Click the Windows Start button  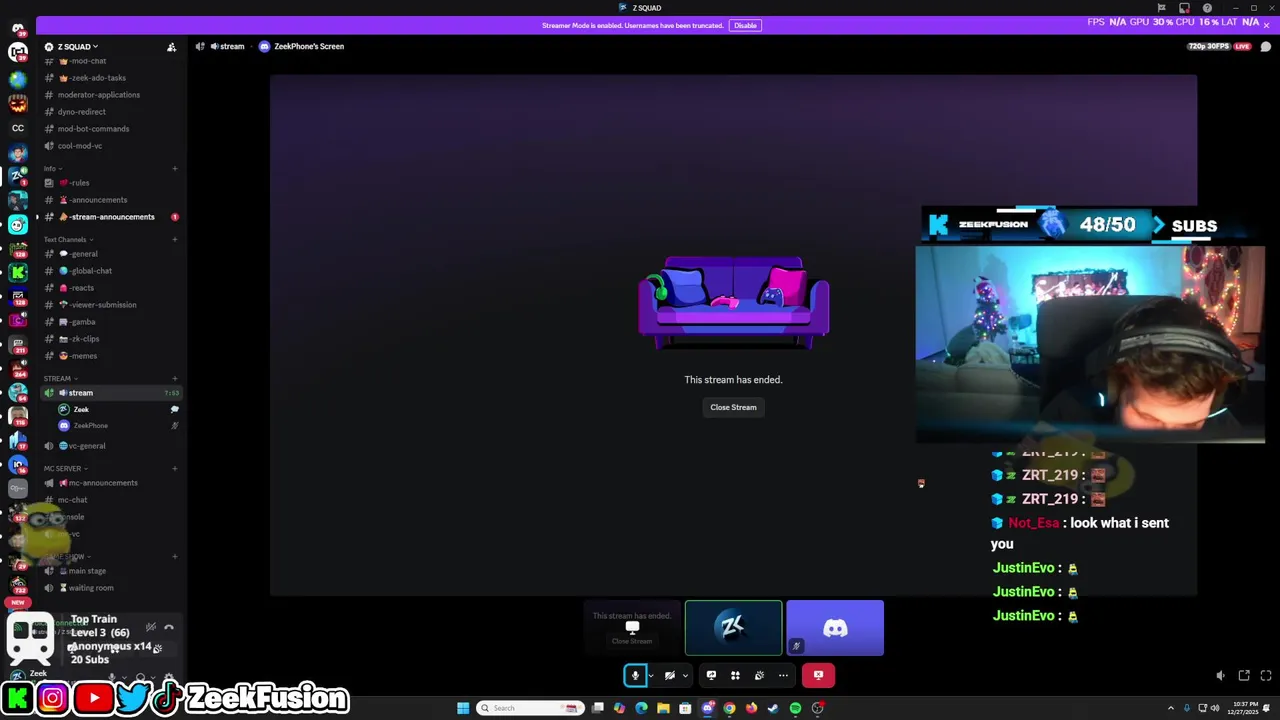(x=463, y=708)
